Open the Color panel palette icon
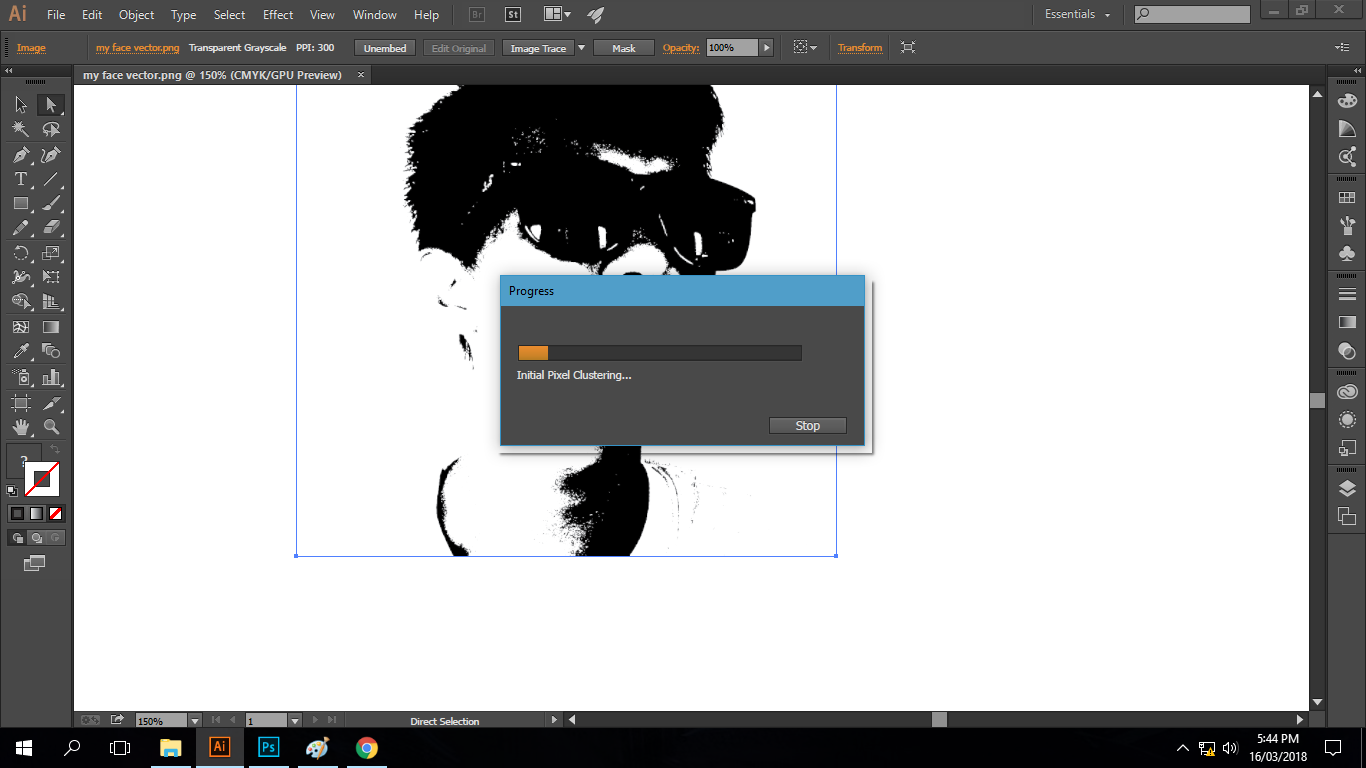 coord(1347,101)
